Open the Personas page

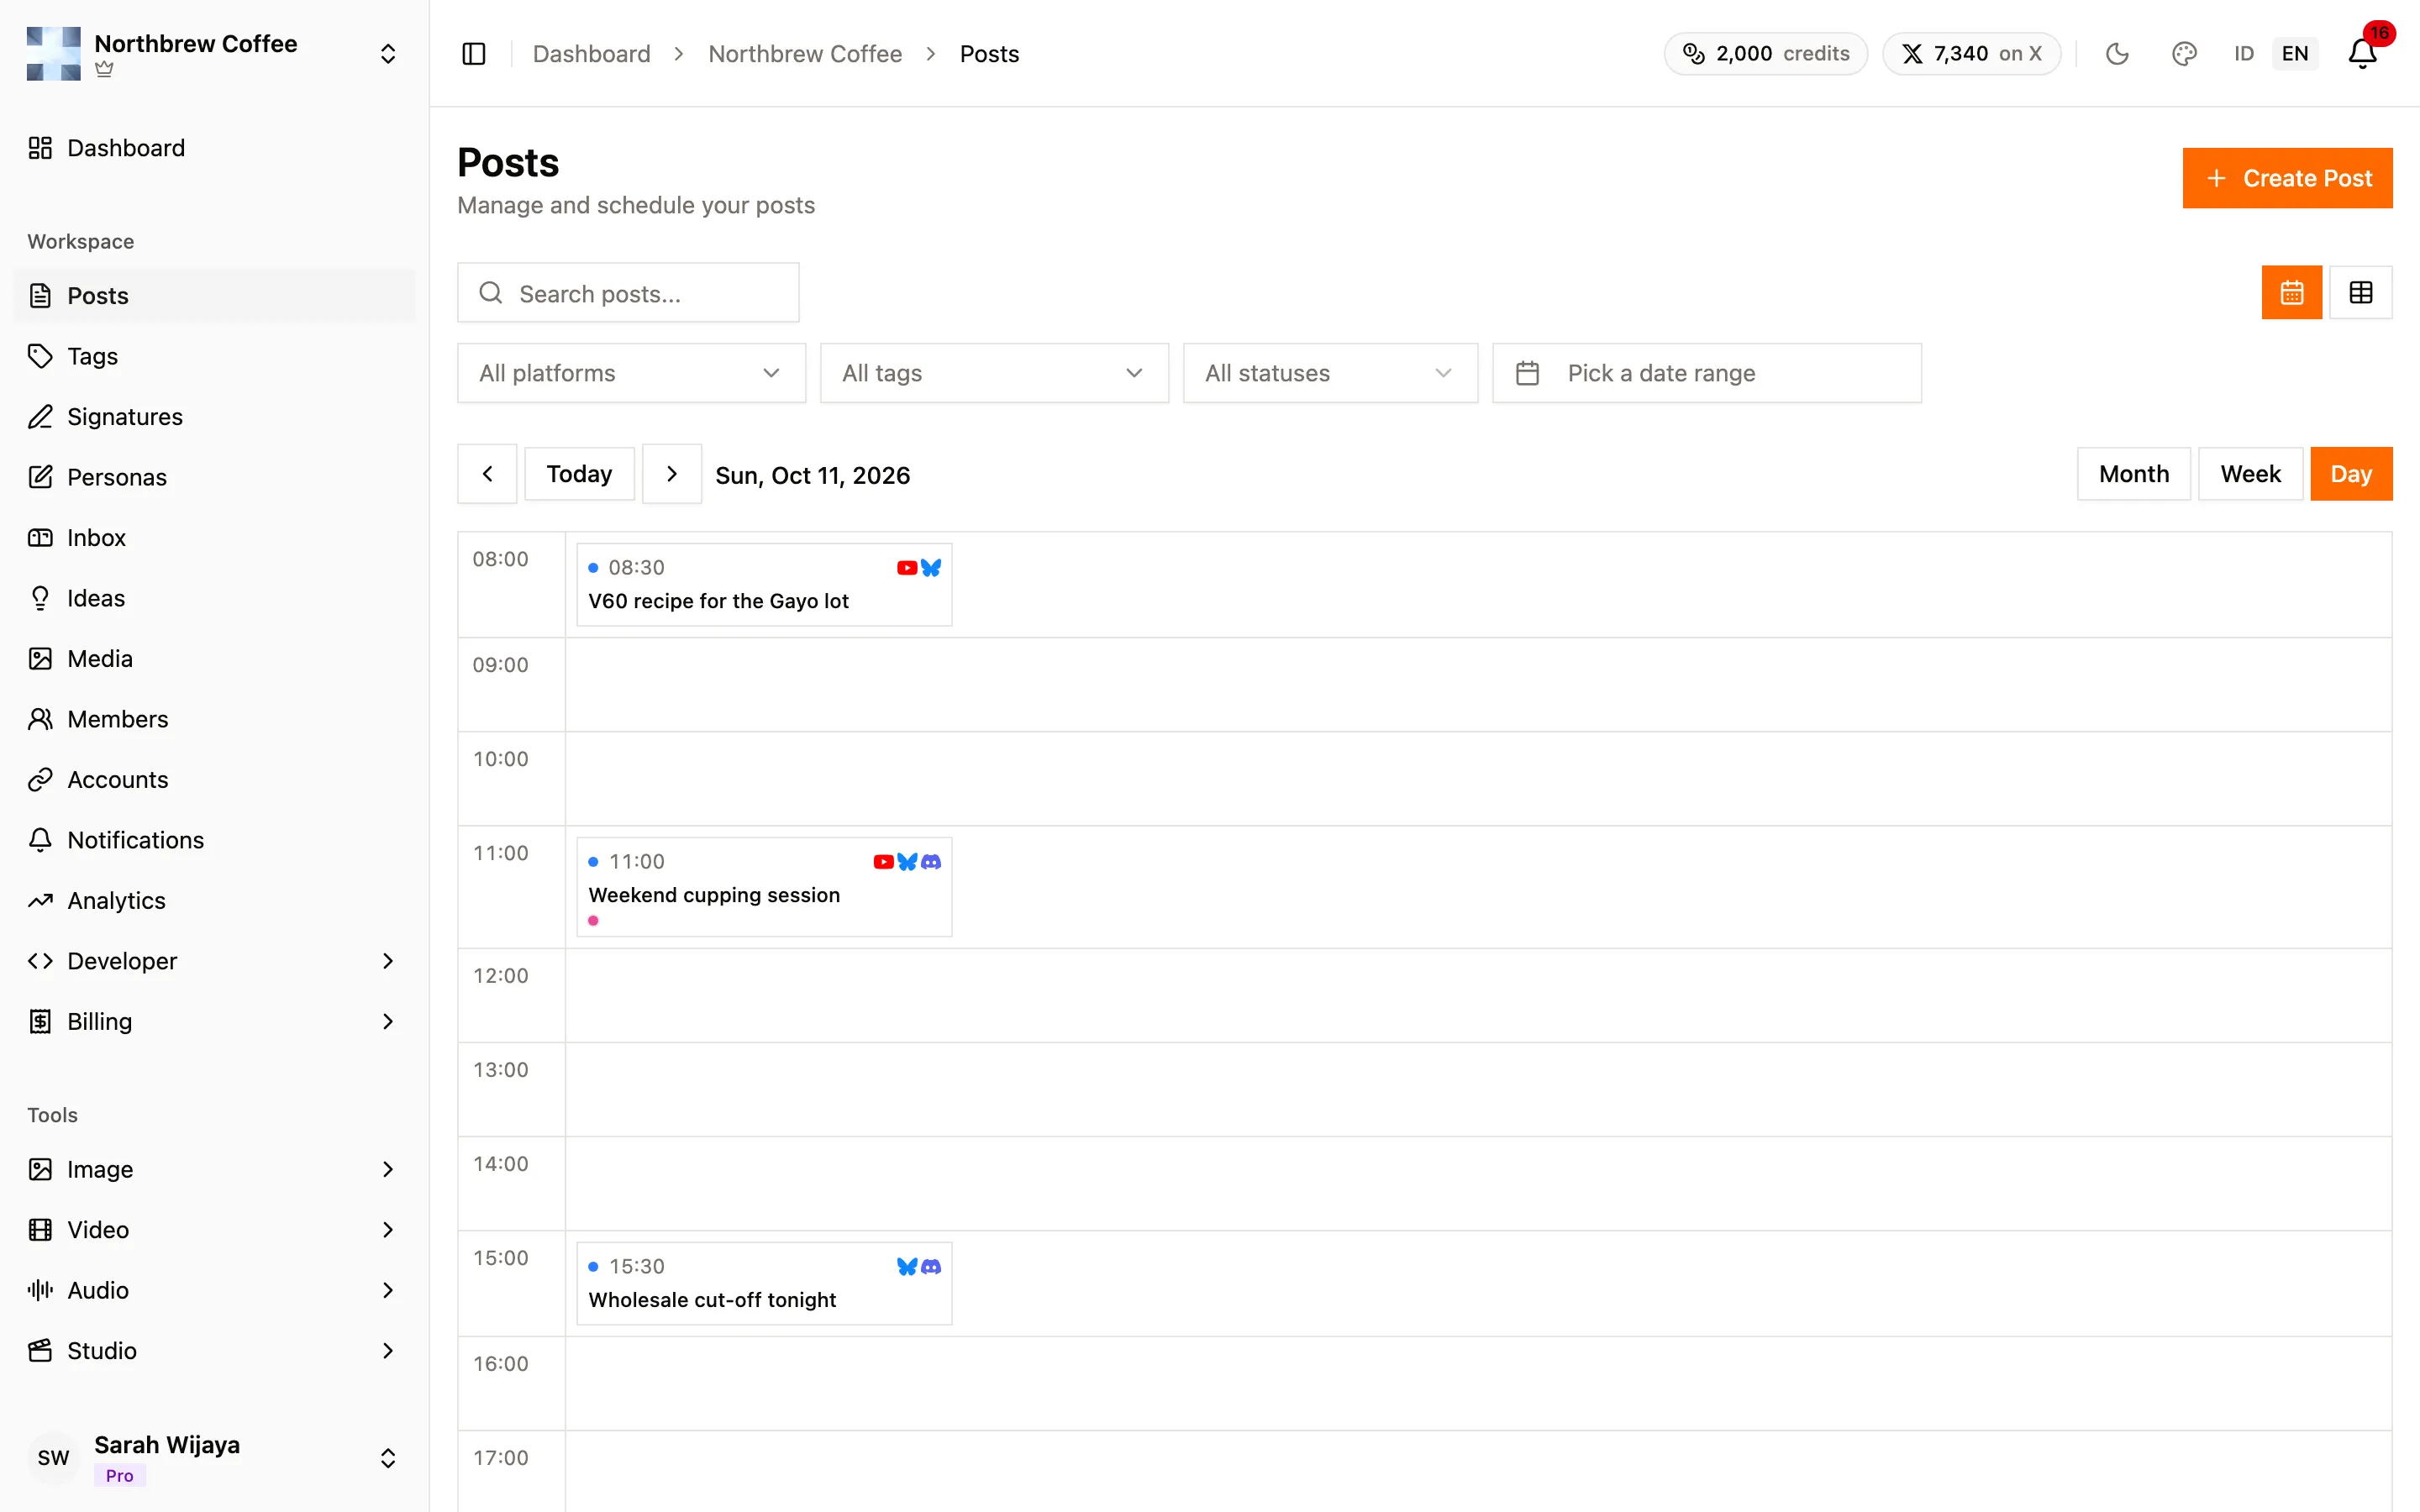[x=213, y=477]
